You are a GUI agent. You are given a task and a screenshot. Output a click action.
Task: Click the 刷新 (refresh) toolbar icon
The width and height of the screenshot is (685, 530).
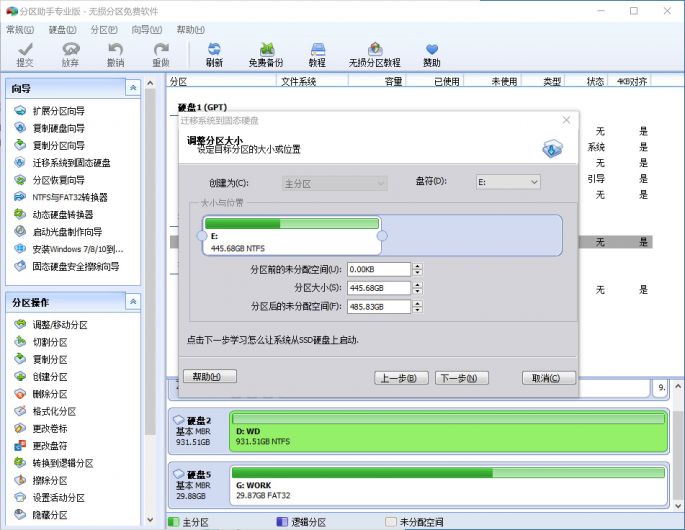click(214, 53)
